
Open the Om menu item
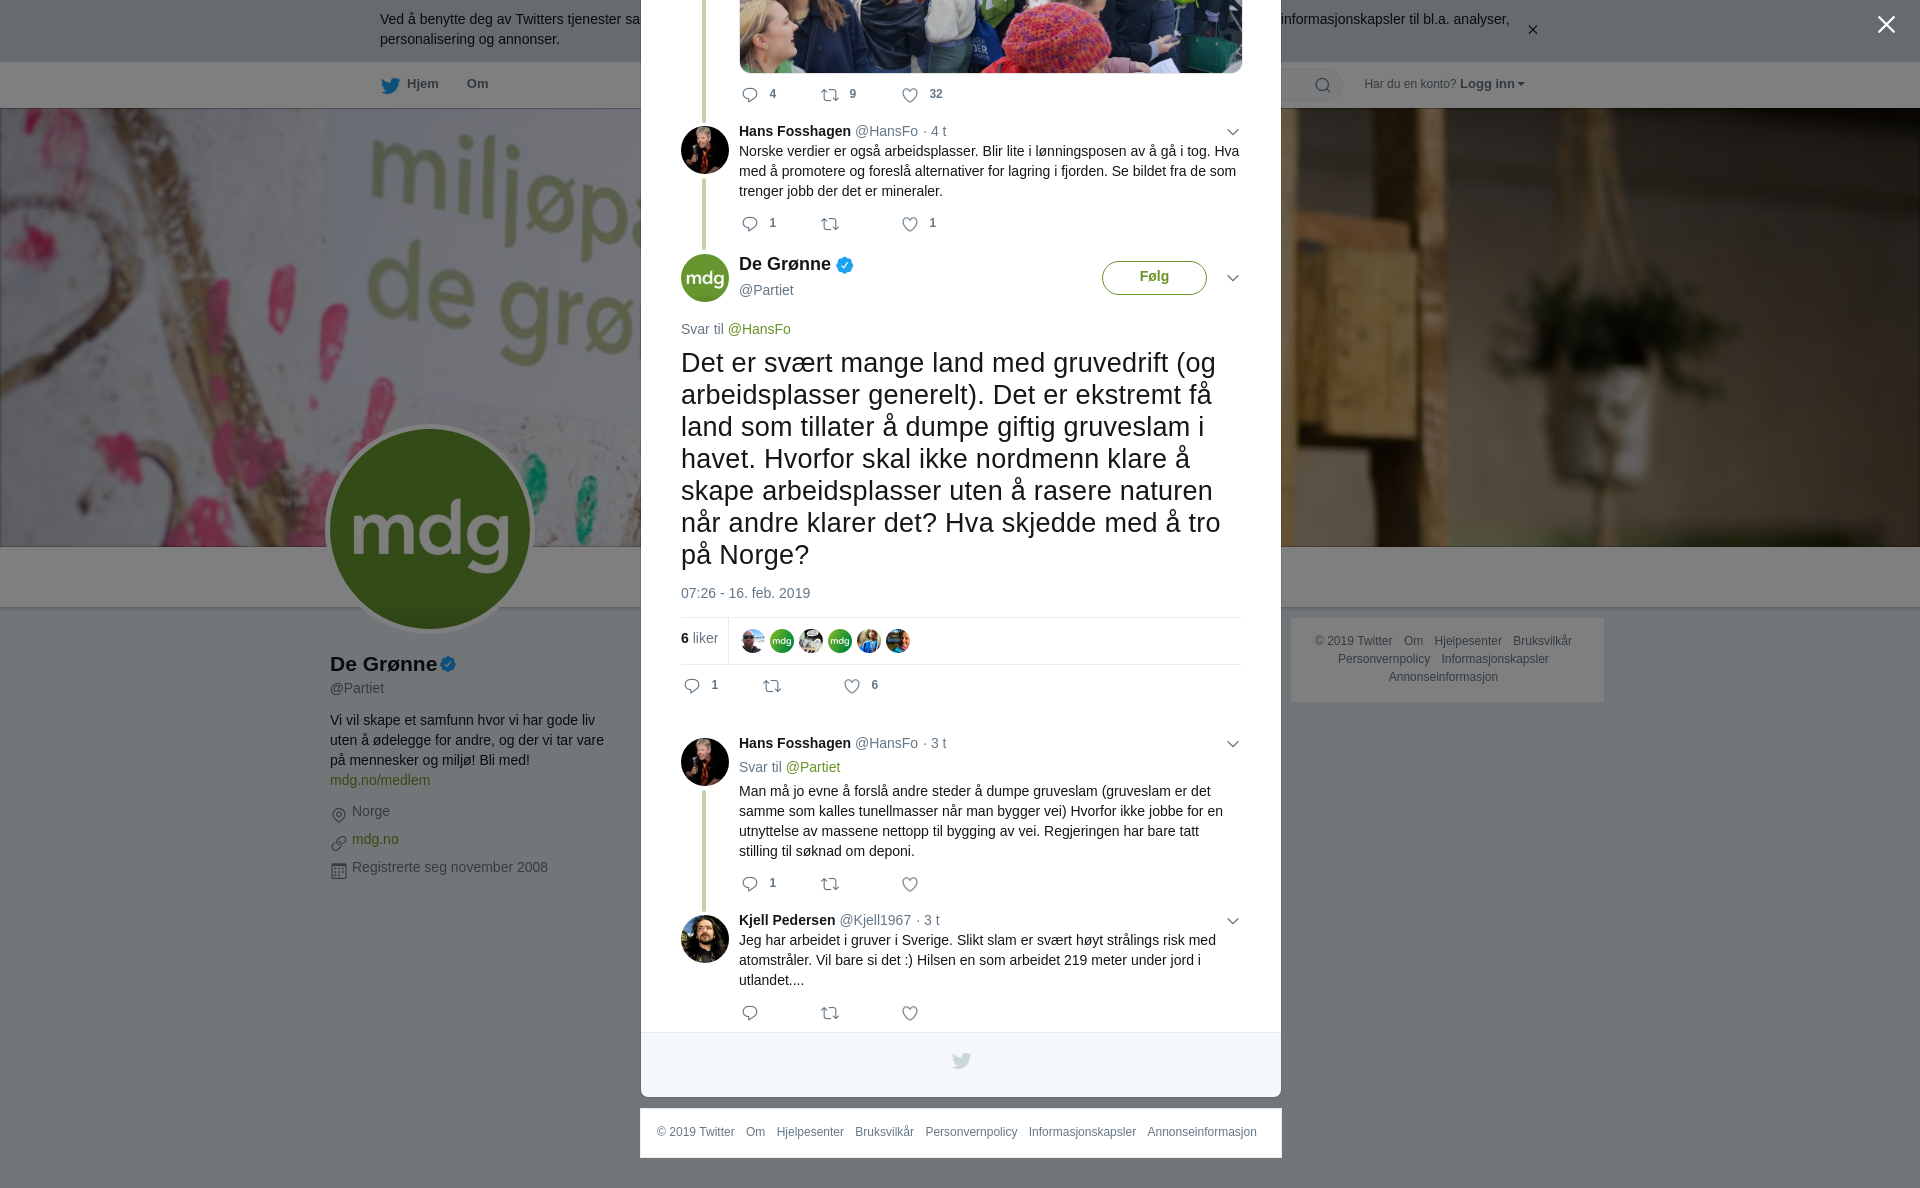pos(477,84)
